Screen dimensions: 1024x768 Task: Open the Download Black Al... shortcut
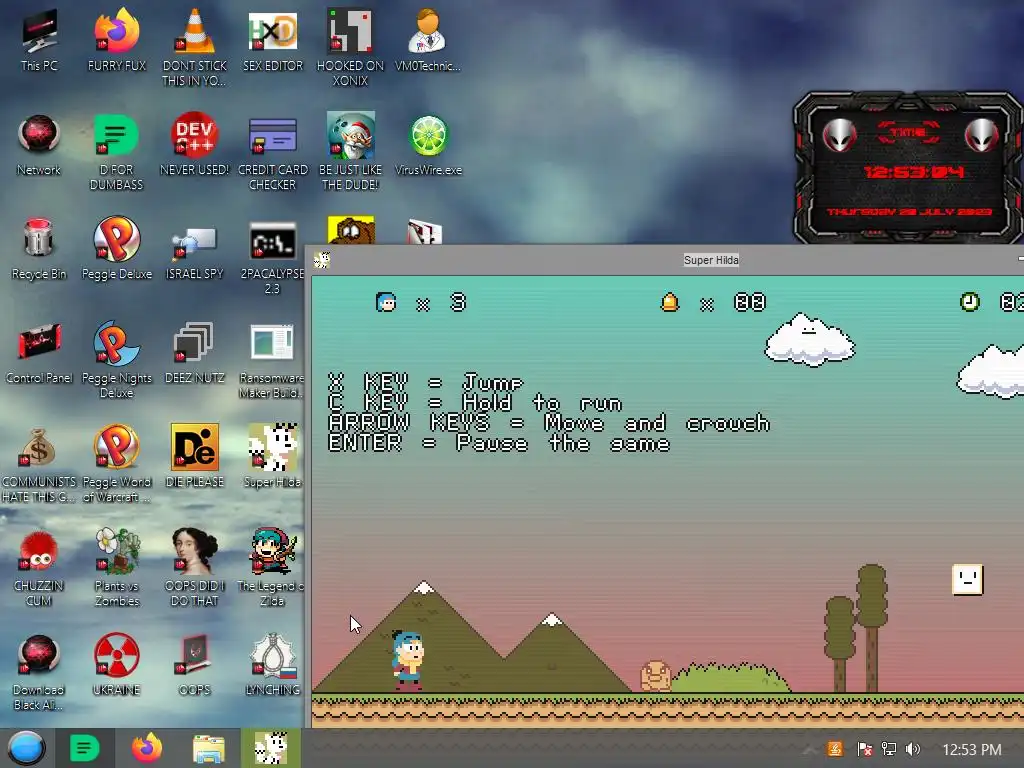coord(39,671)
